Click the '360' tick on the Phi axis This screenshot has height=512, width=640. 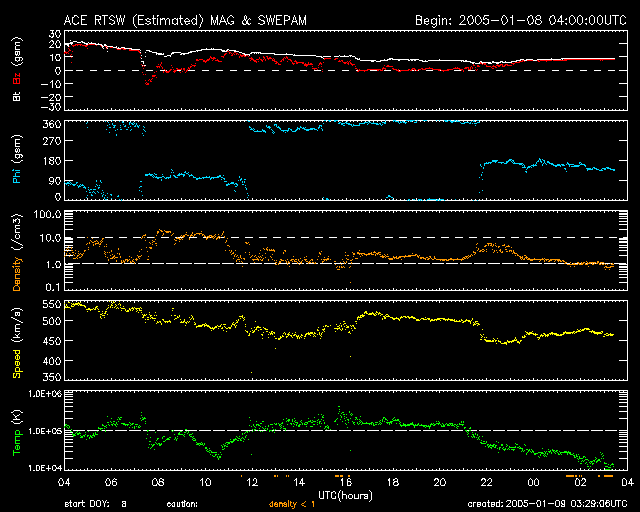tap(52, 124)
